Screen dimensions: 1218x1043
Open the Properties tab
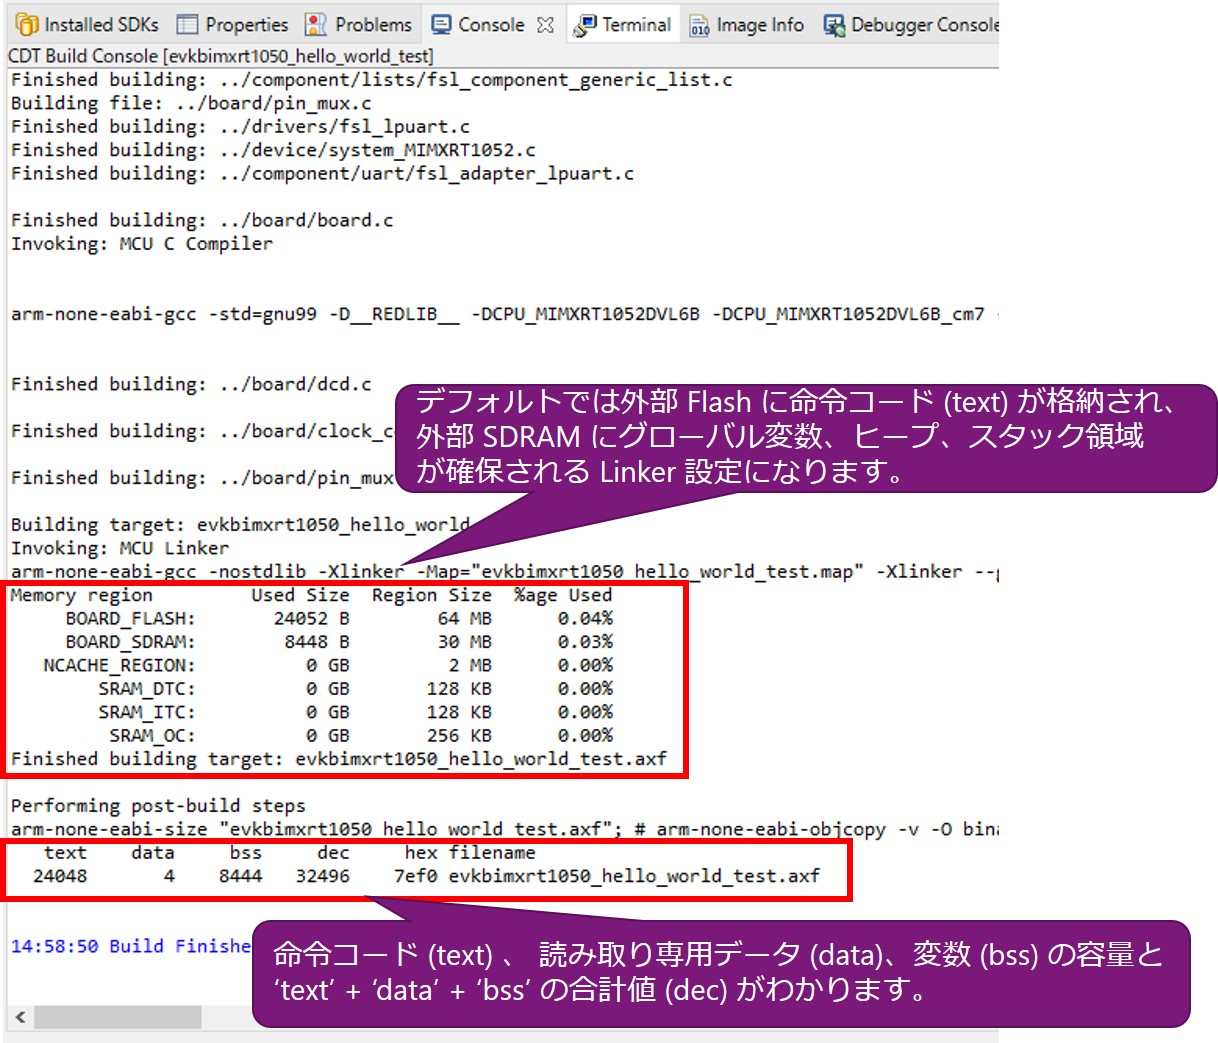246,25
